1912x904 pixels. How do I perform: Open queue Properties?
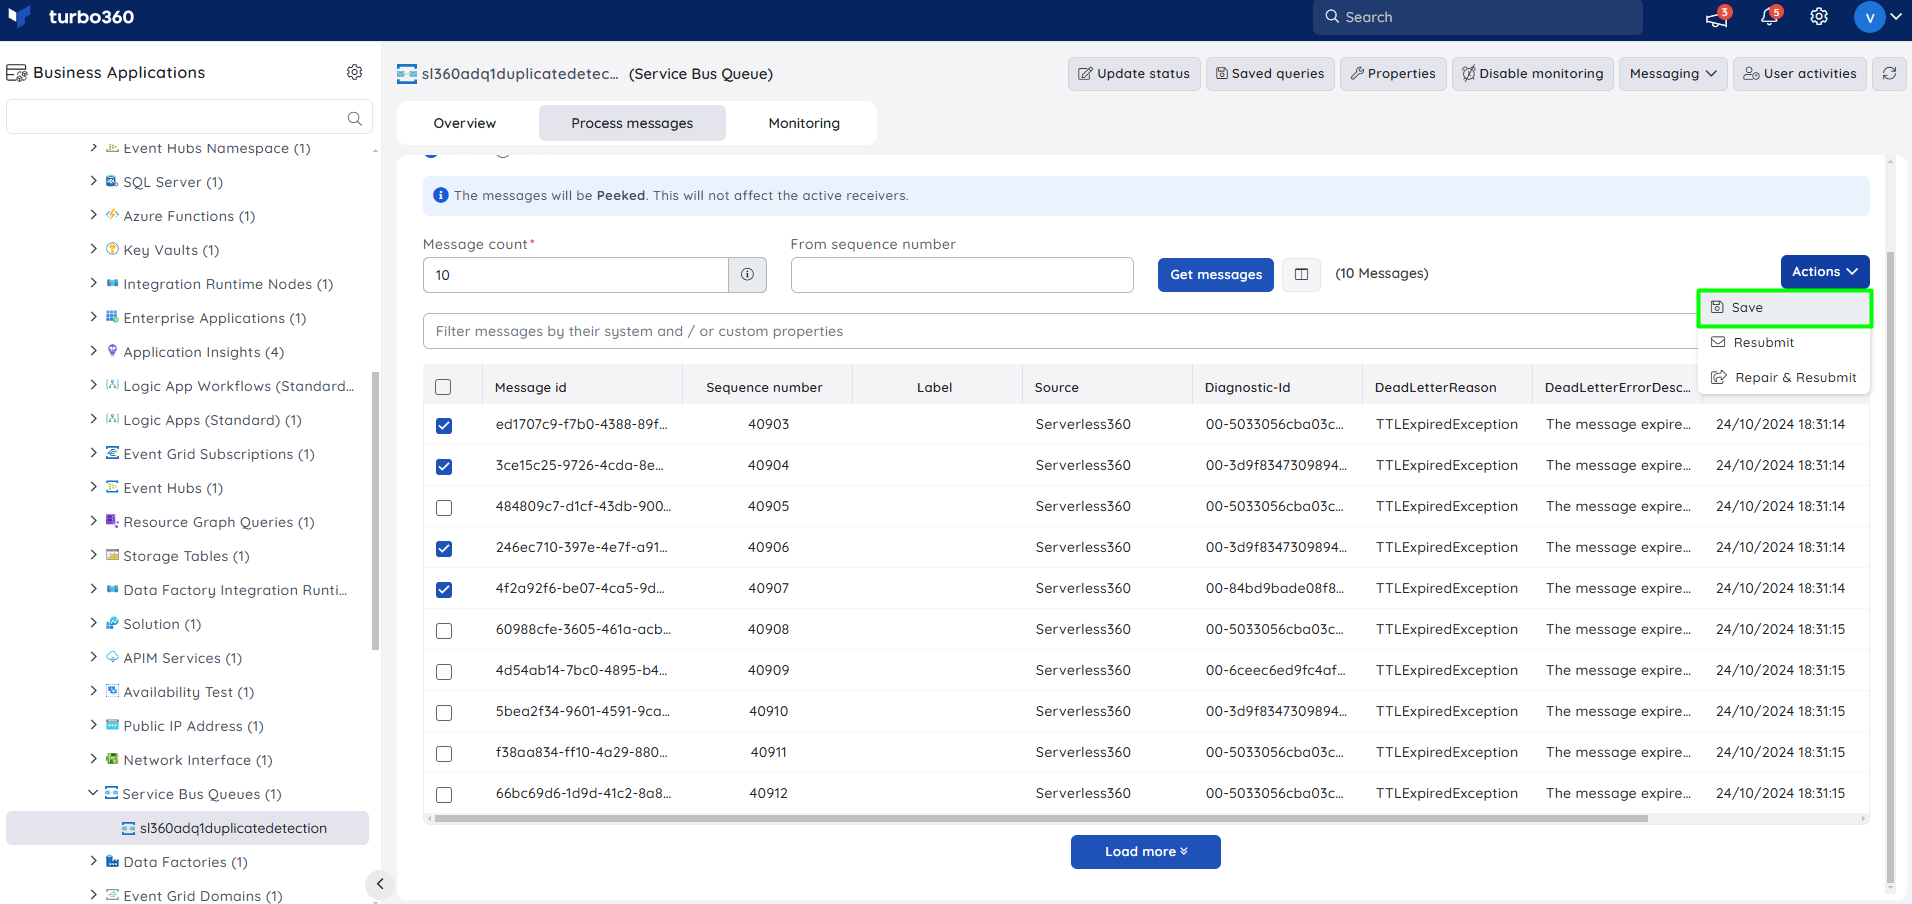1393,73
